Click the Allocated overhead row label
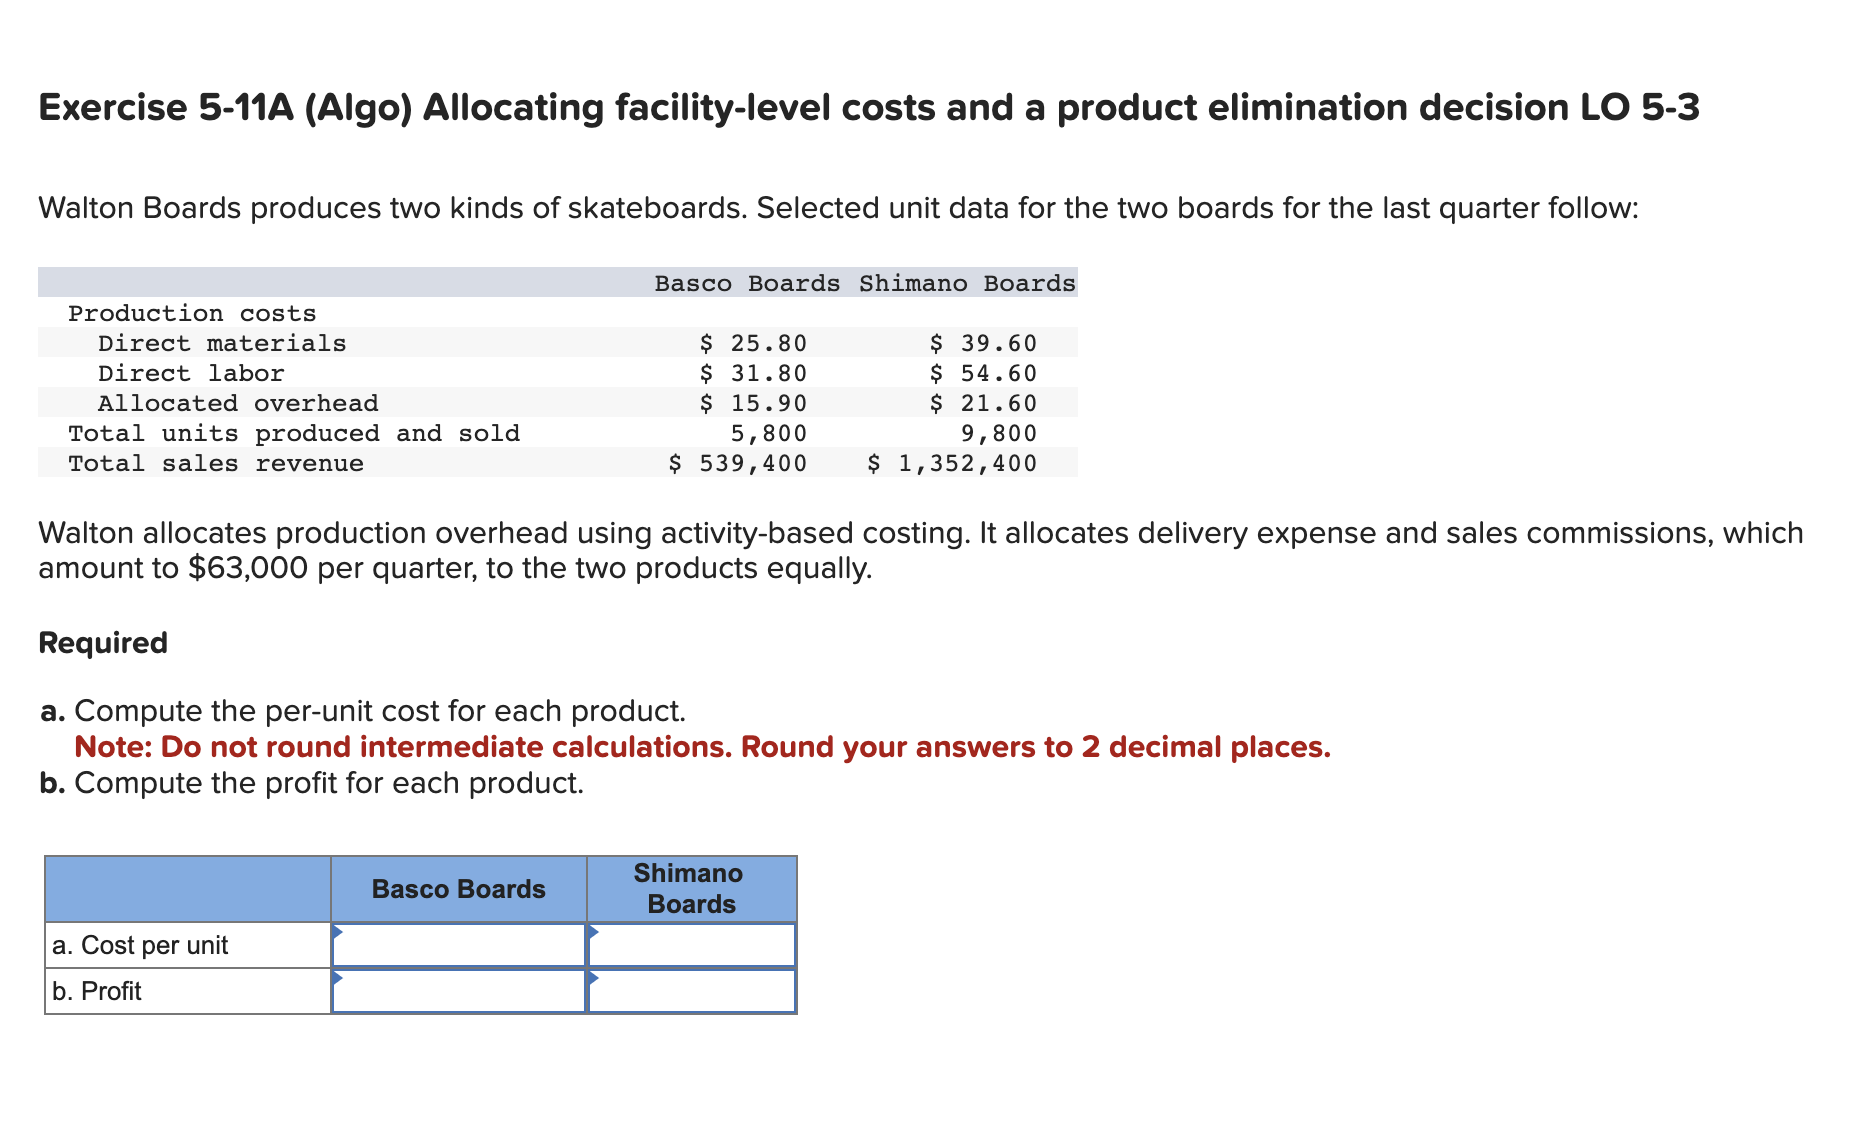This screenshot has height=1138, width=1856. (x=239, y=403)
